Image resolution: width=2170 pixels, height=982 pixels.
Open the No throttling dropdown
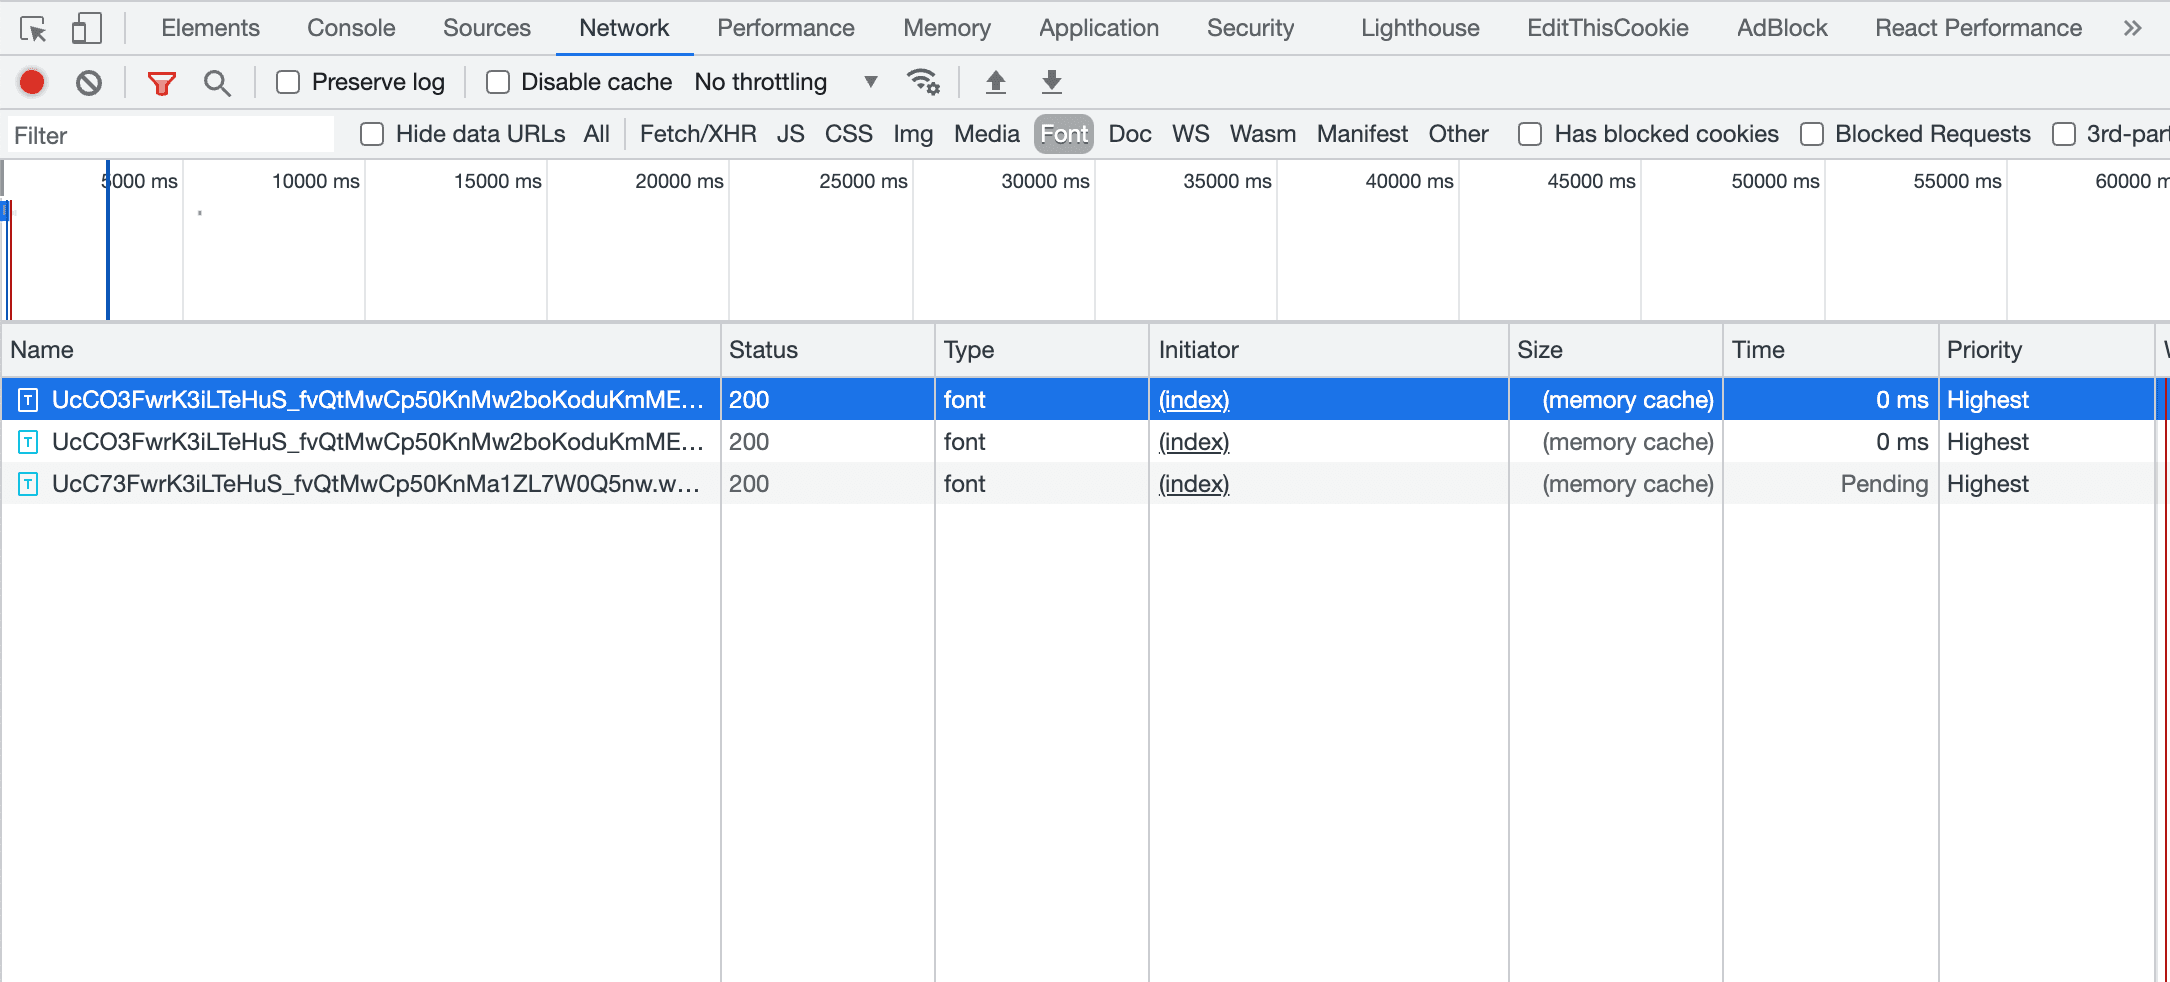tap(783, 82)
